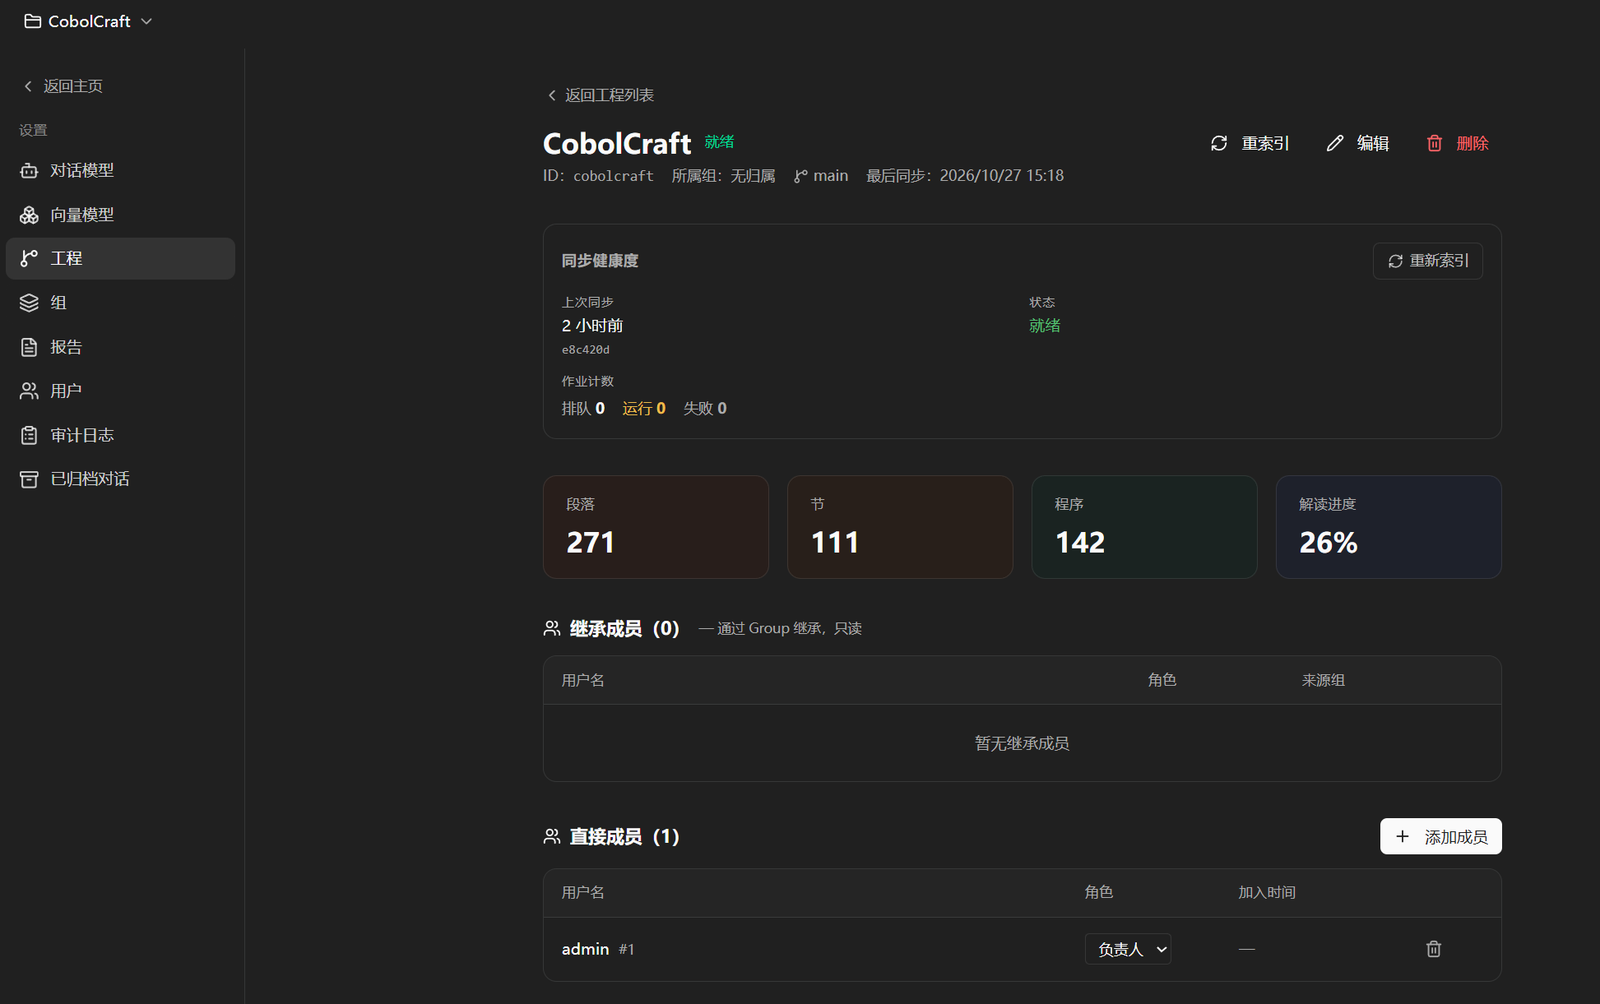Click the main branch icon

click(x=800, y=176)
